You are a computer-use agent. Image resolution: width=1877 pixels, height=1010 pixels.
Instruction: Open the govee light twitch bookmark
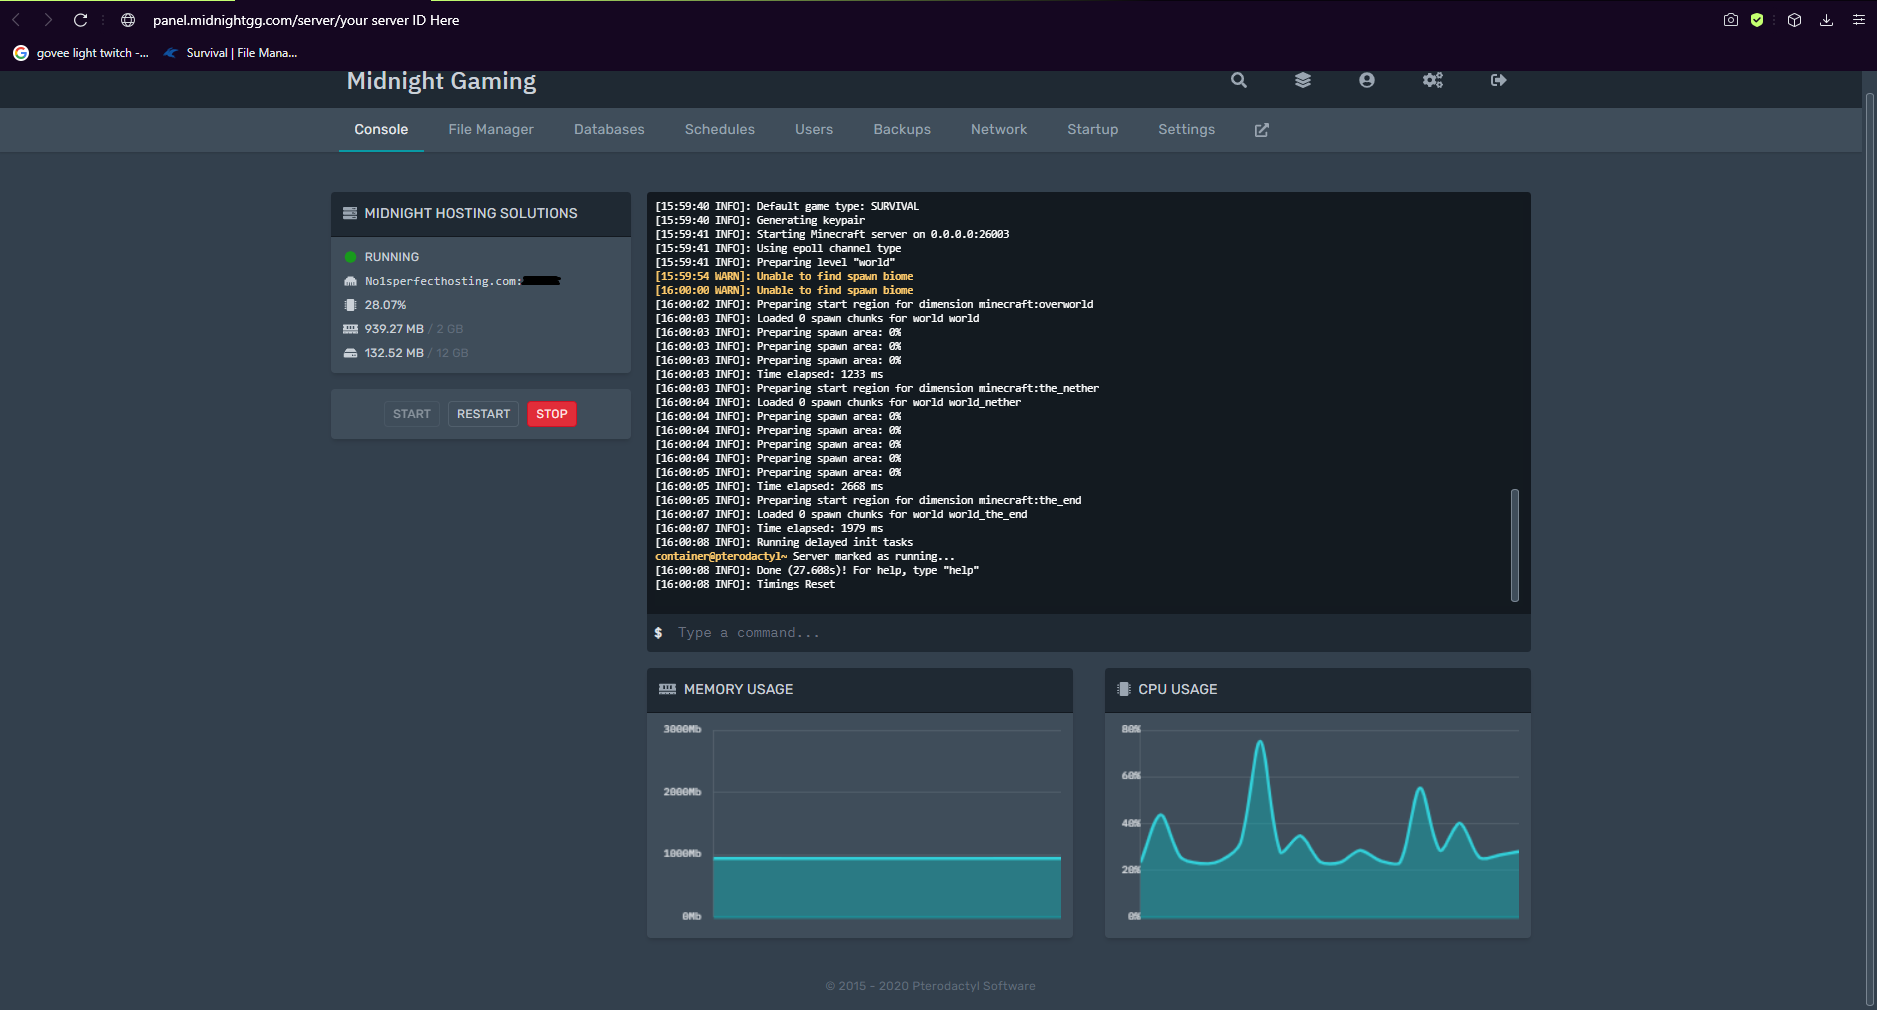click(x=81, y=53)
